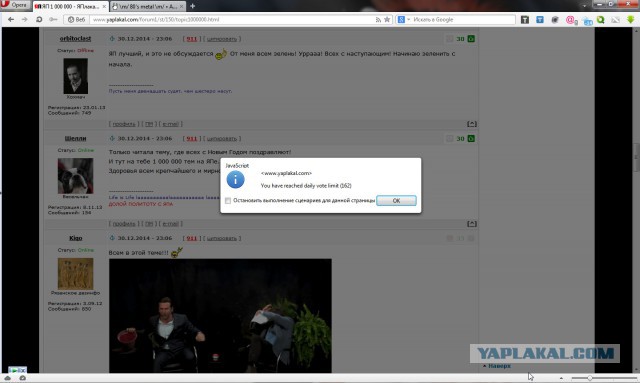Viewport: 640px width, 383px height.
Task: Open the Opera main menu button
Action: [15, 5]
